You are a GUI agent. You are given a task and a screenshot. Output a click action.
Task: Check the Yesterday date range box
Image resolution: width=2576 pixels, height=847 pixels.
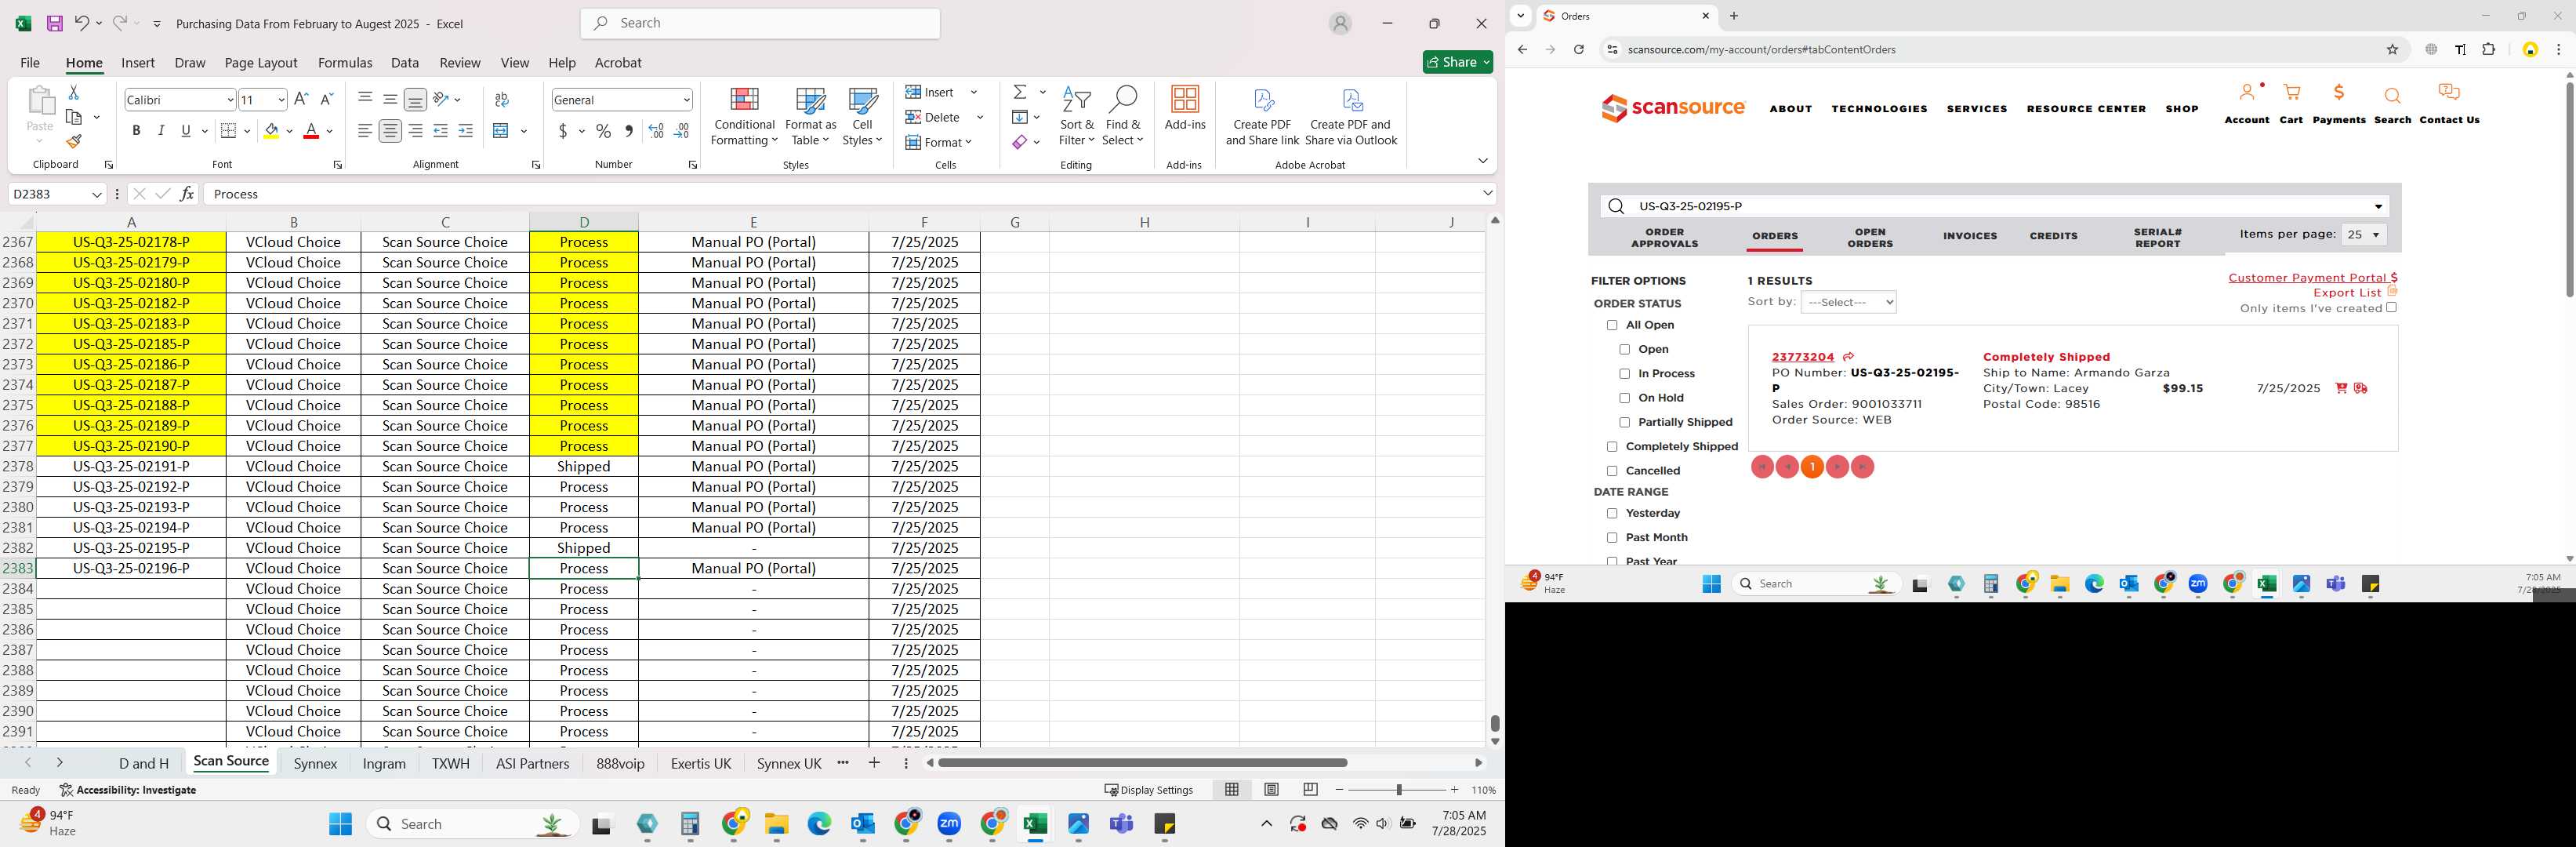[1612, 513]
